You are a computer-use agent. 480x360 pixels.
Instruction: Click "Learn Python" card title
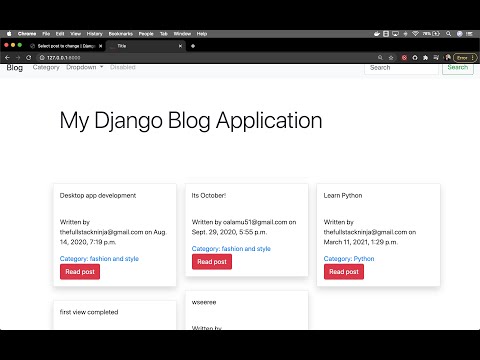click(343, 195)
